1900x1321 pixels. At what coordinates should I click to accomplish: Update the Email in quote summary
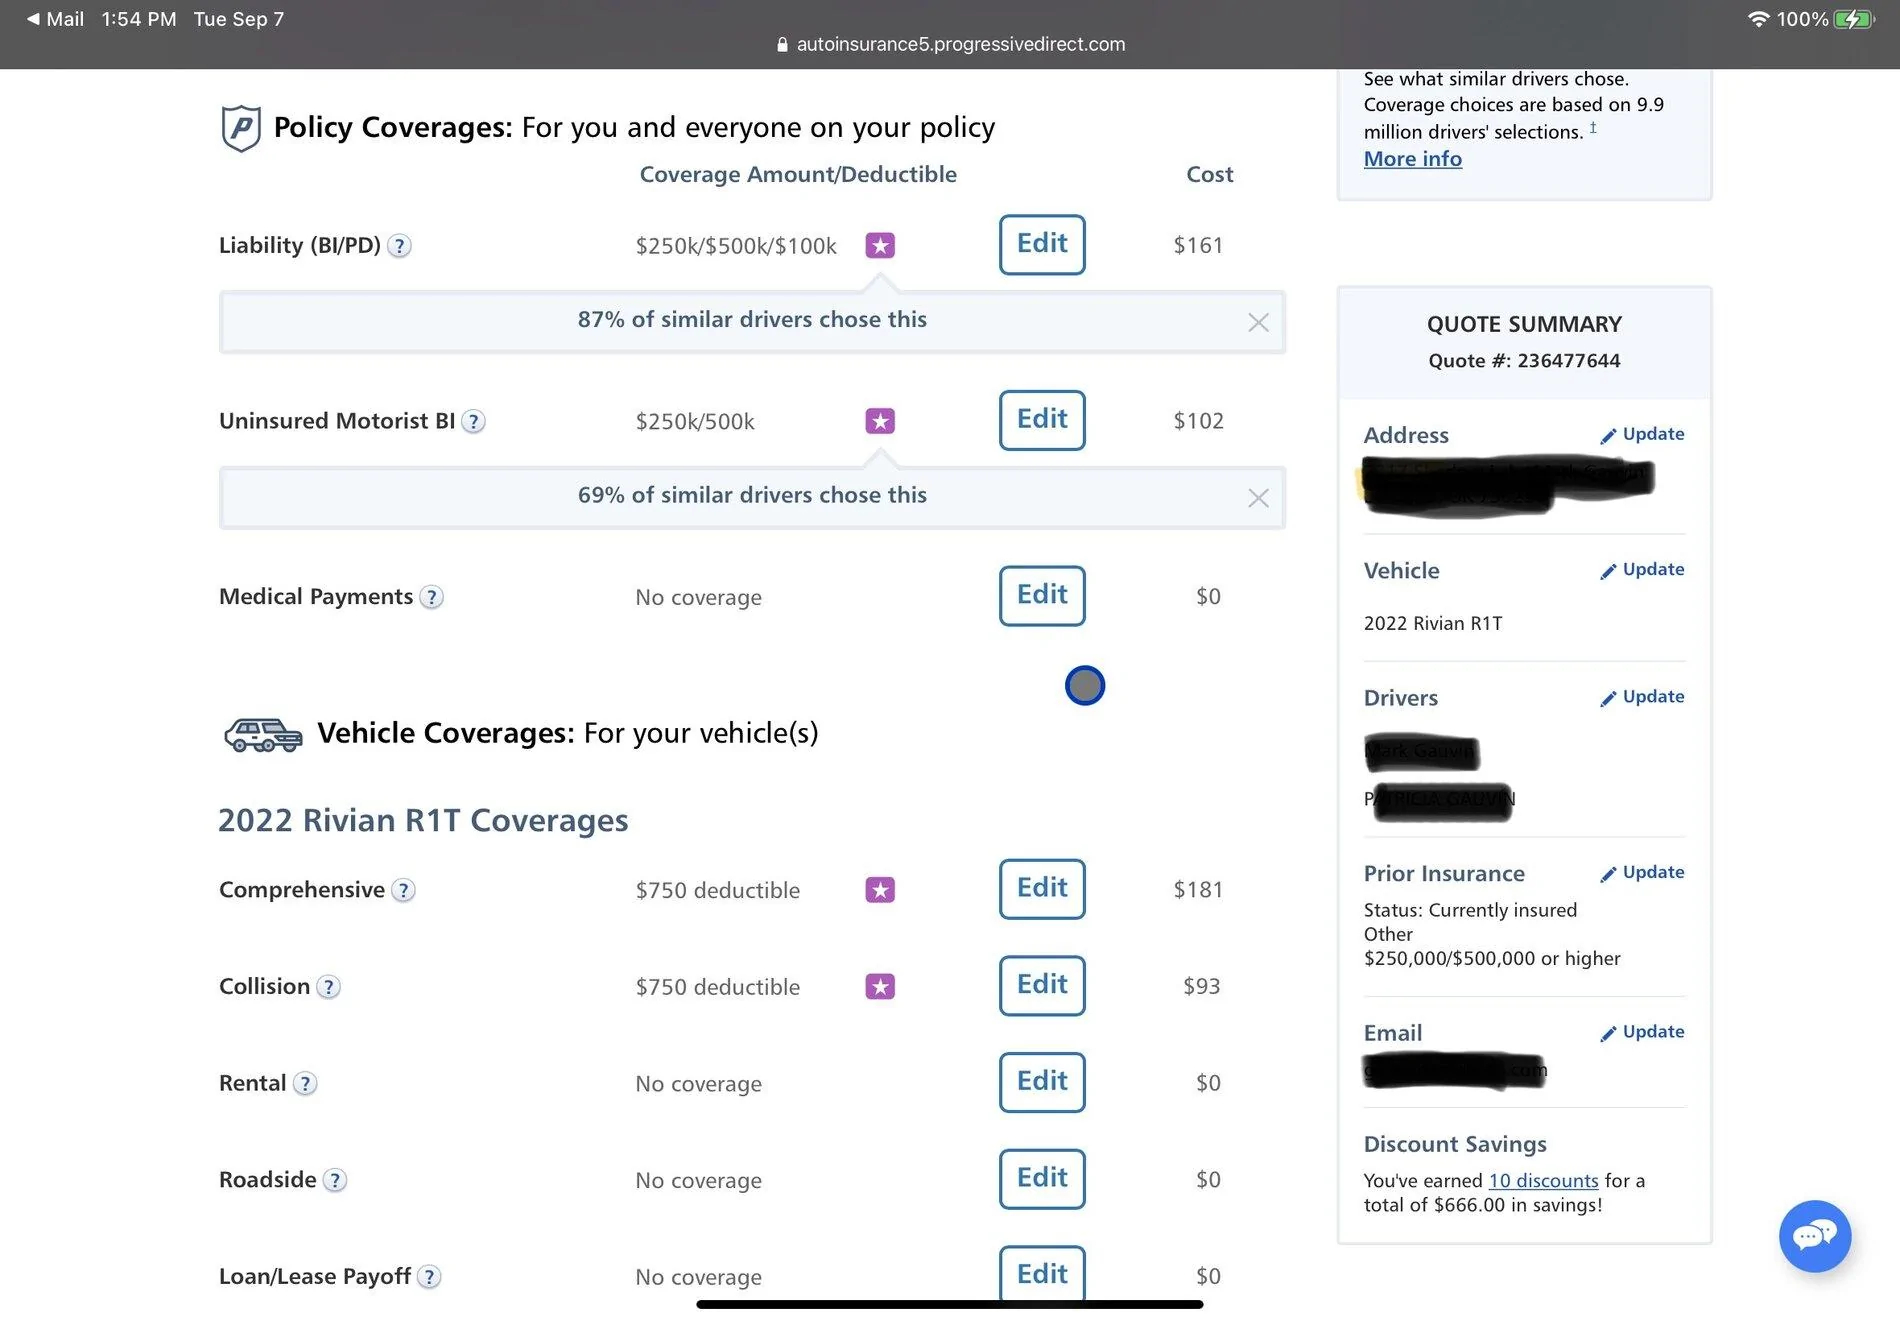coord(1642,1032)
